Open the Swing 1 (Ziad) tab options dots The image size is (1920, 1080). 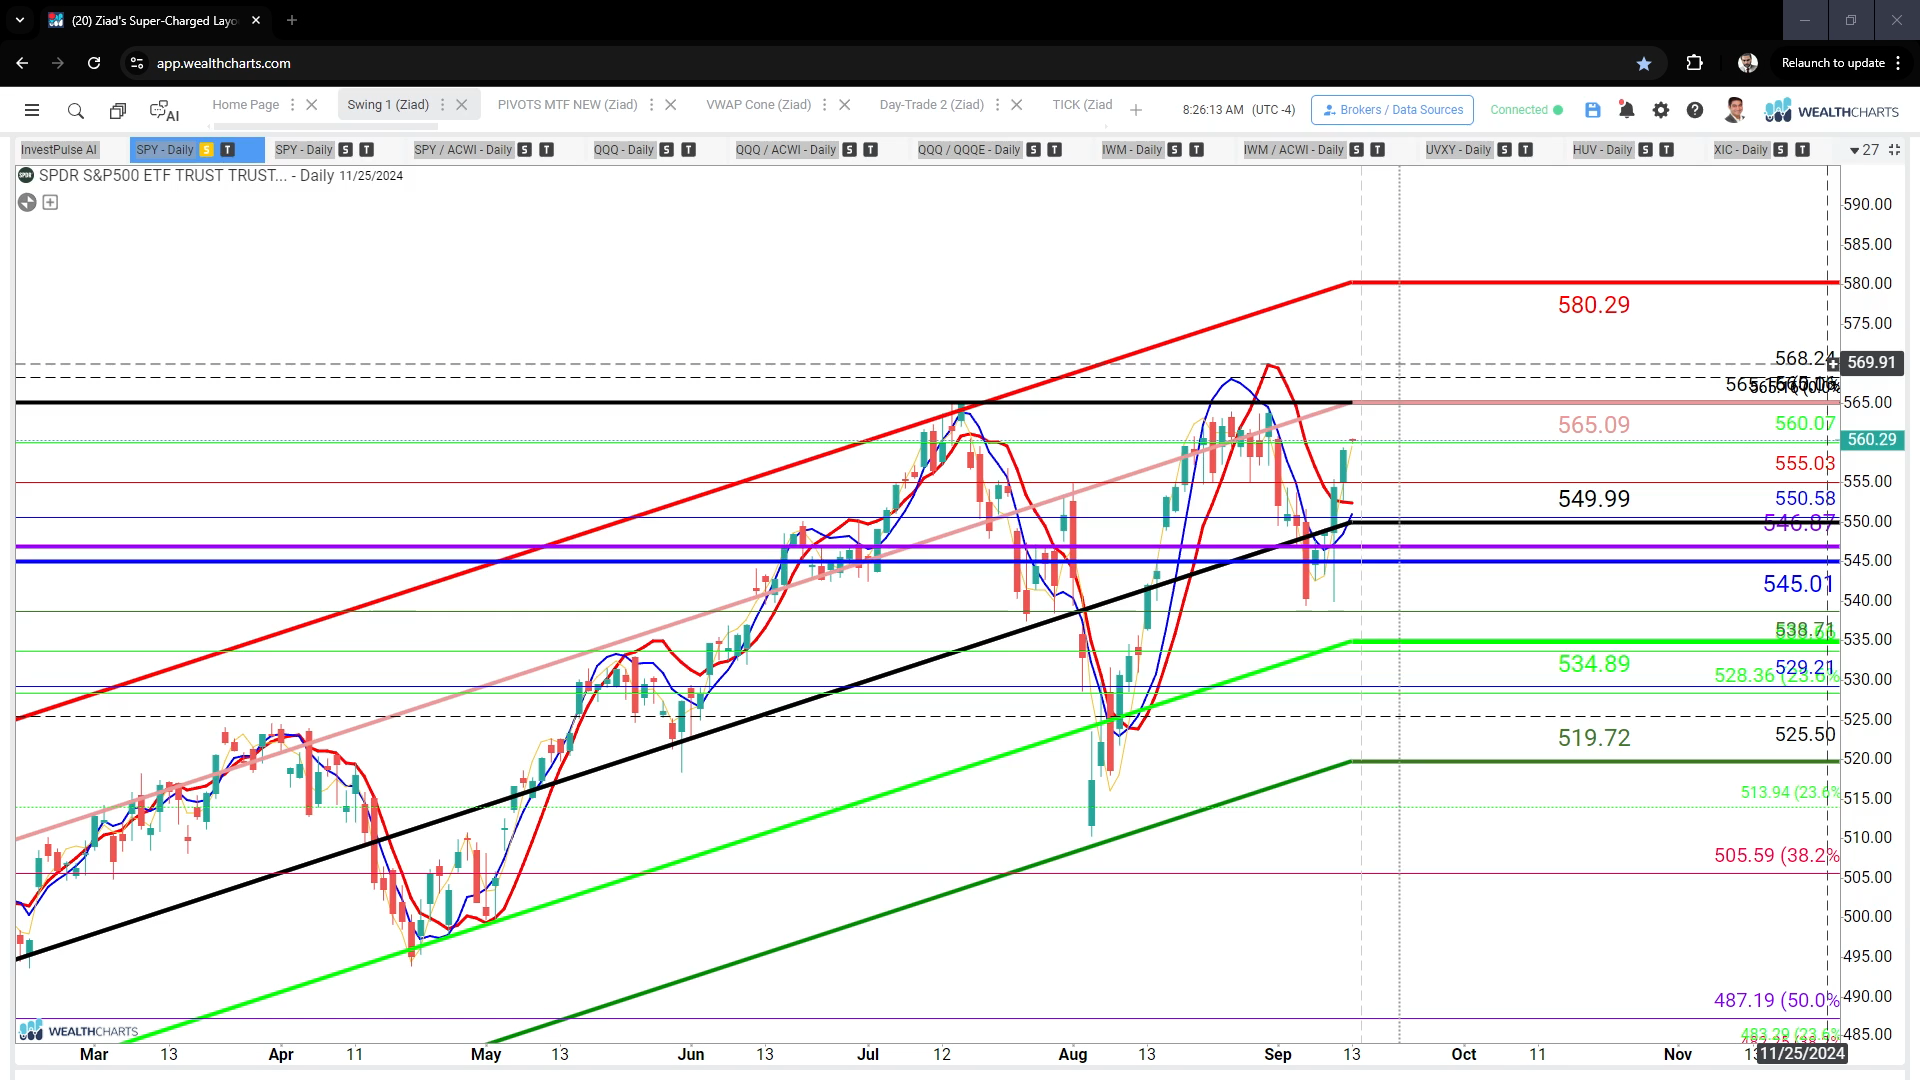pos(442,104)
